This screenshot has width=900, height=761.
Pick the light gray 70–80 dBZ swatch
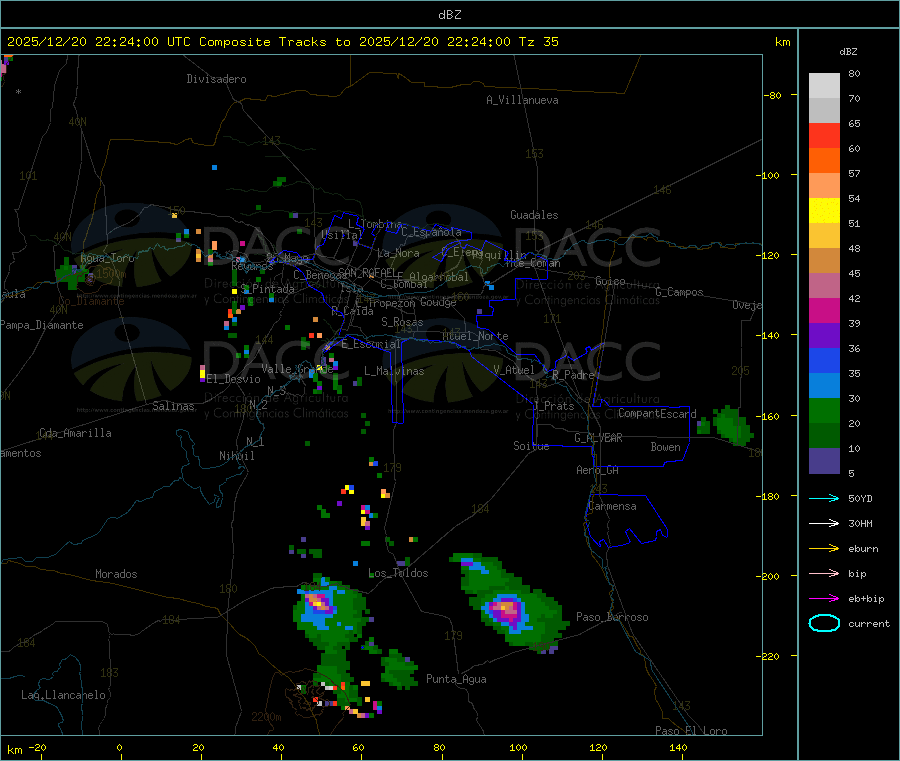pyautogui.click(x=824, y=86)
